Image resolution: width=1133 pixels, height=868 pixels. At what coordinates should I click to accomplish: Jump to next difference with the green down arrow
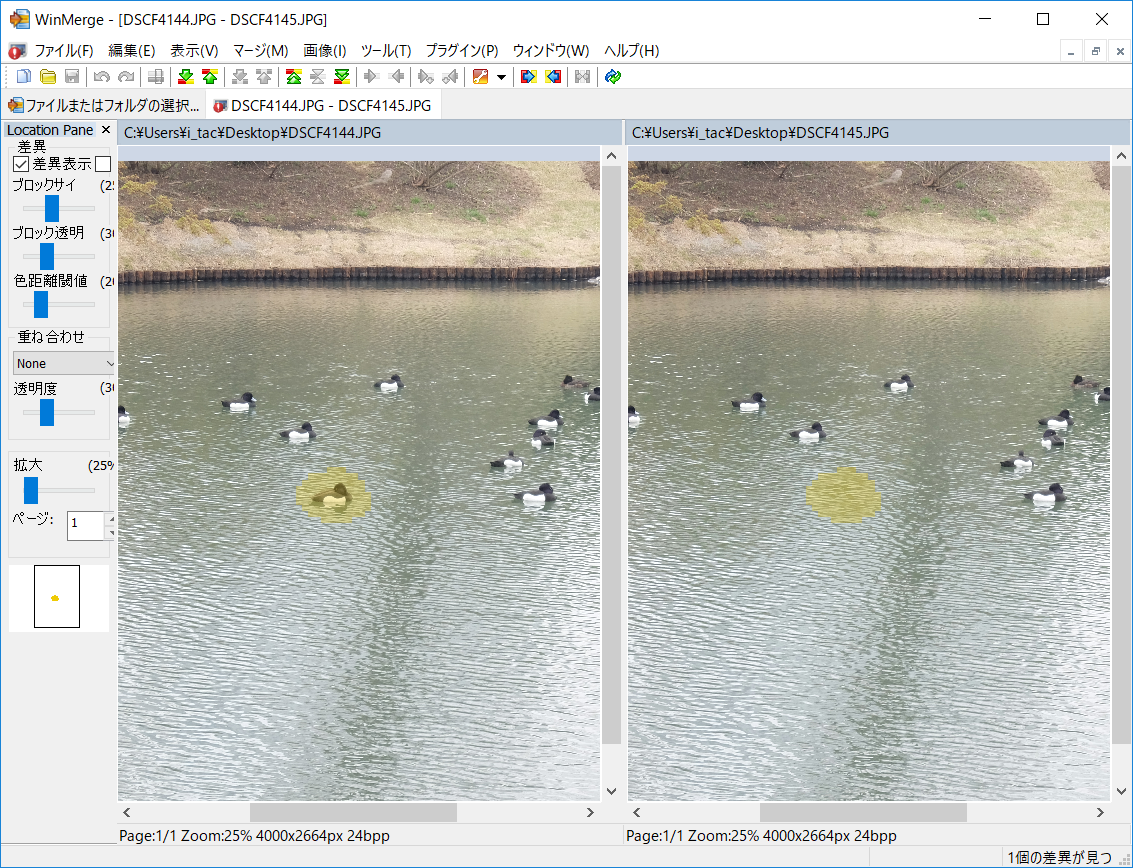pos(186,77)
